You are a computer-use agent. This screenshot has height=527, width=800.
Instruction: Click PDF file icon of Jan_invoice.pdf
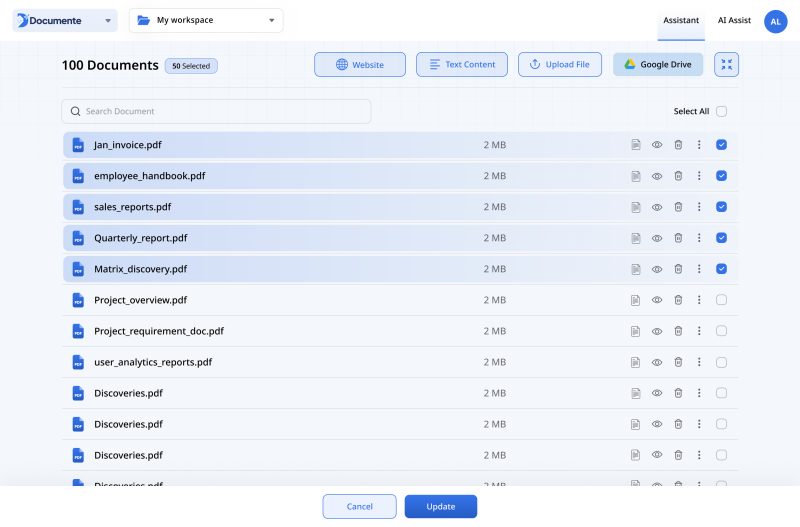[78, 145]
